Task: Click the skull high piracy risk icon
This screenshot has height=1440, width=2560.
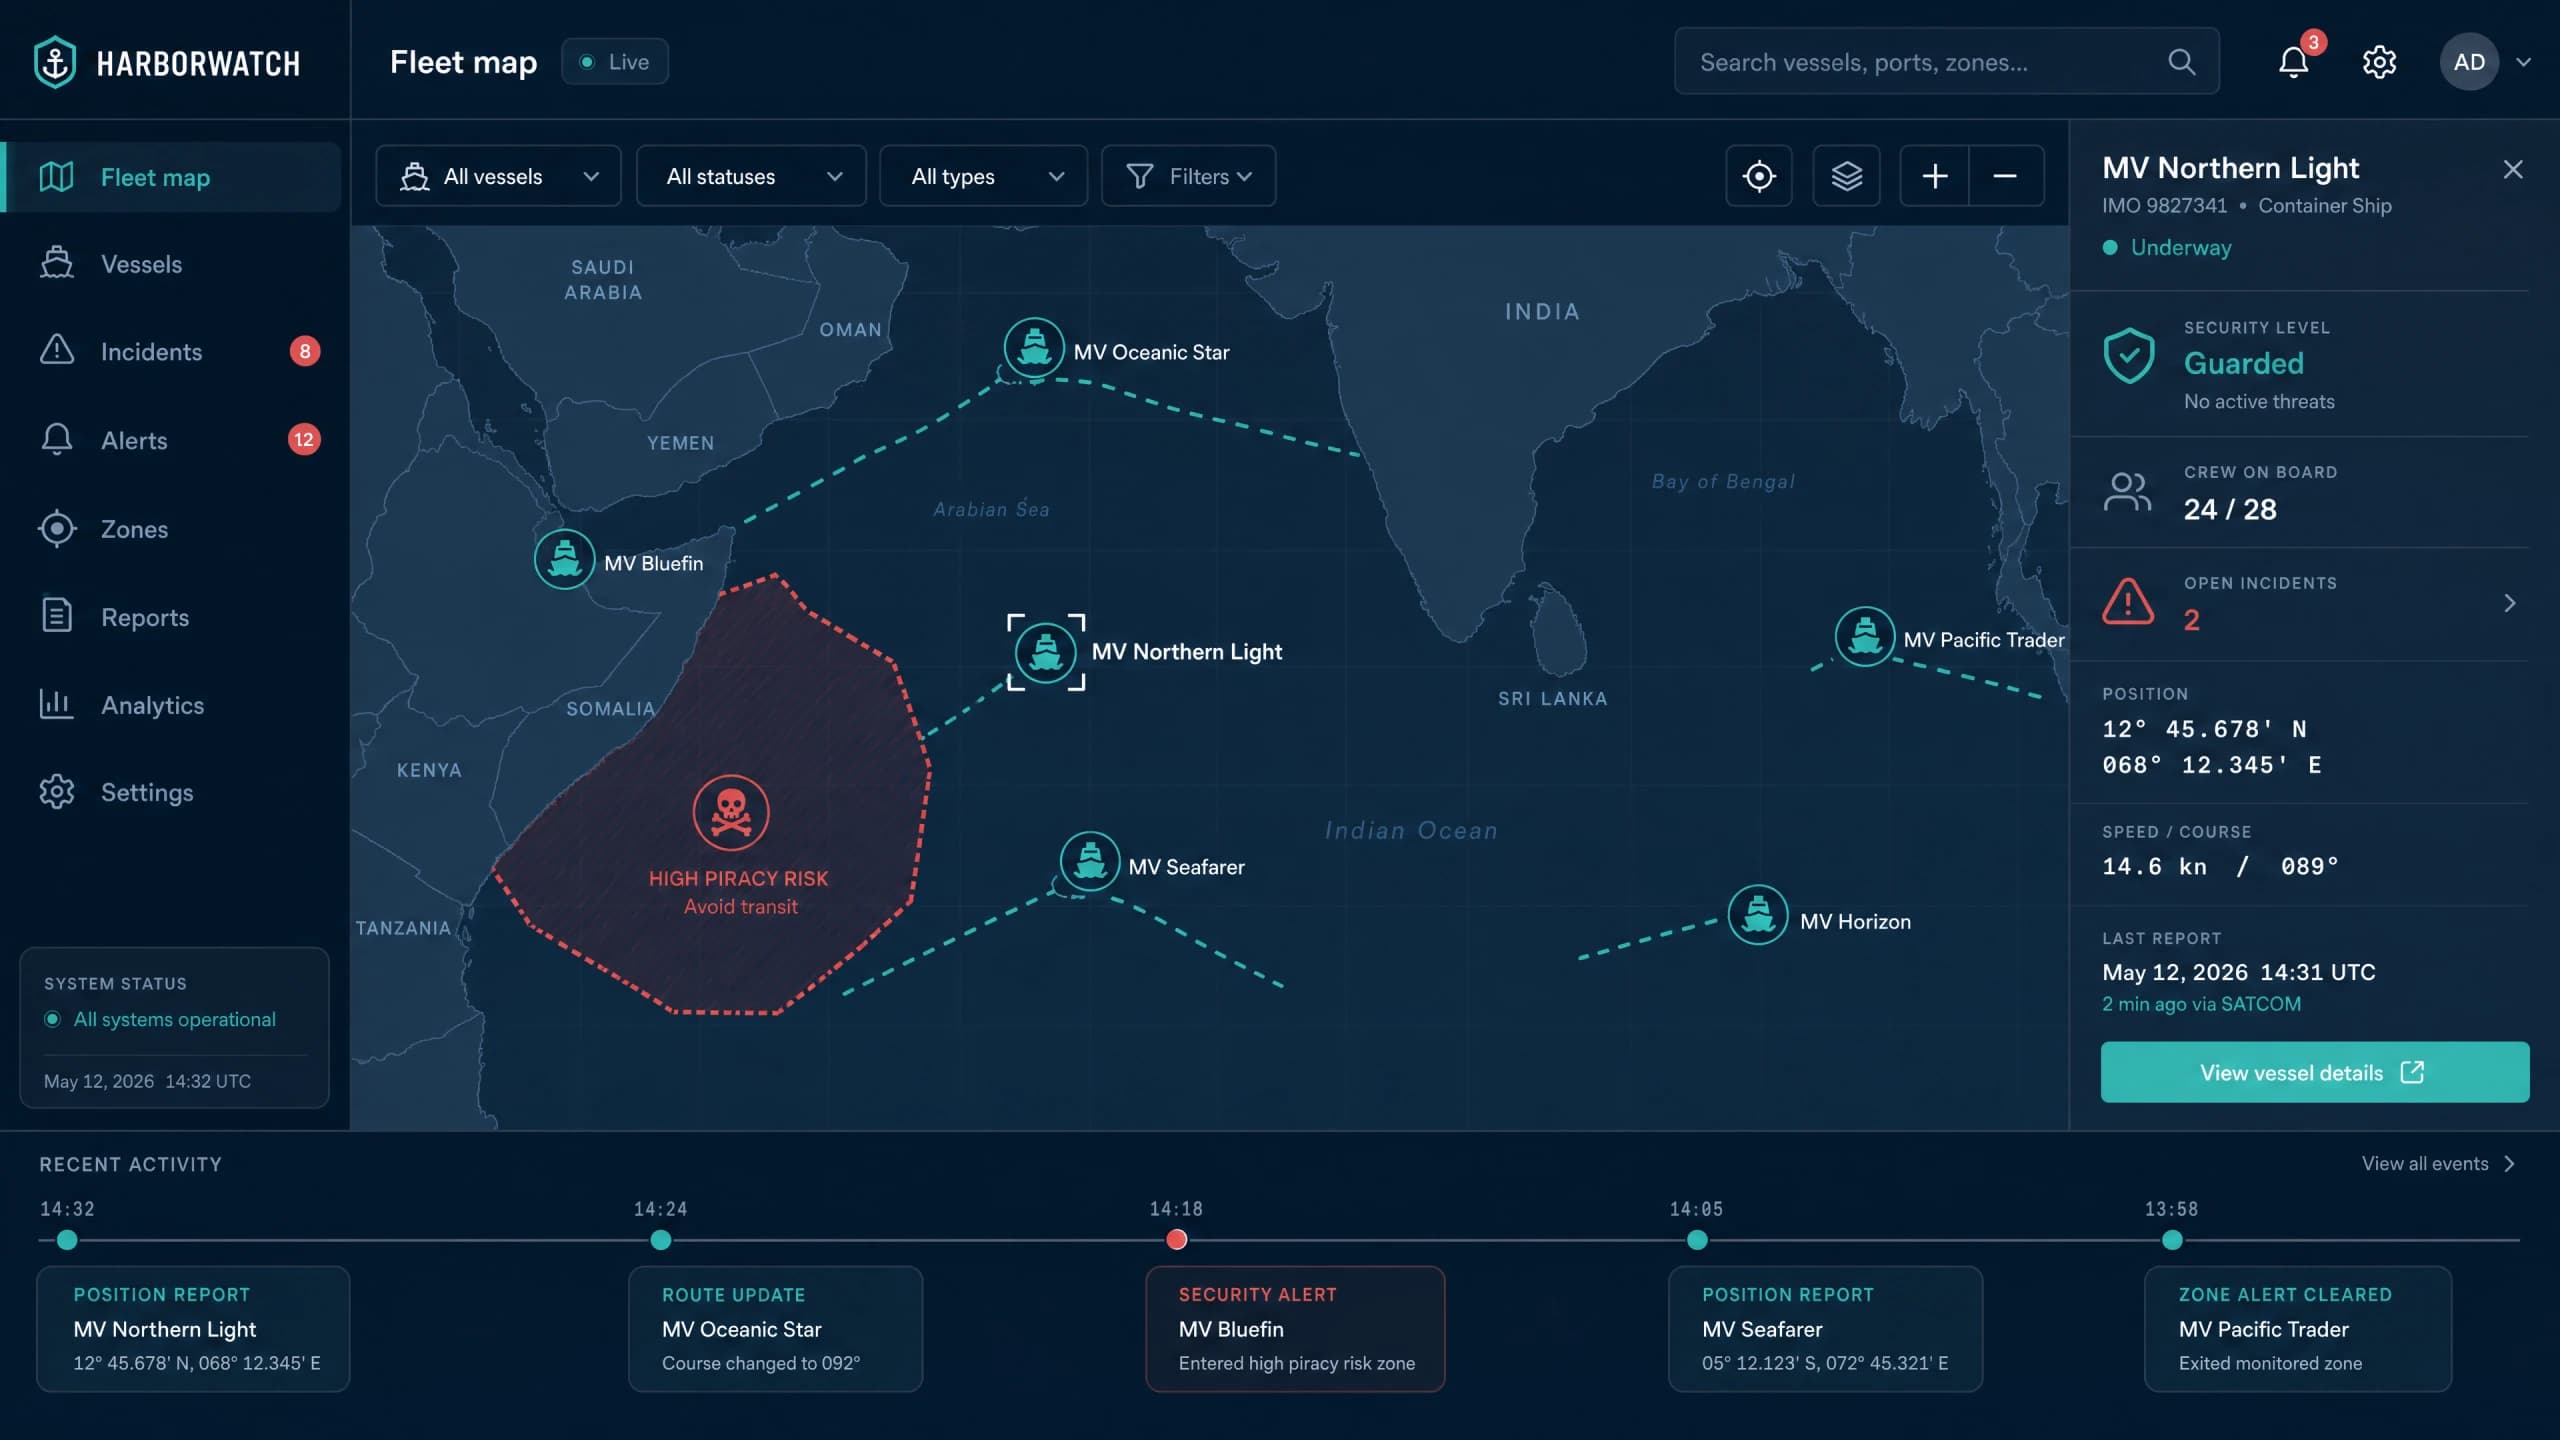Action: point(731,813)
